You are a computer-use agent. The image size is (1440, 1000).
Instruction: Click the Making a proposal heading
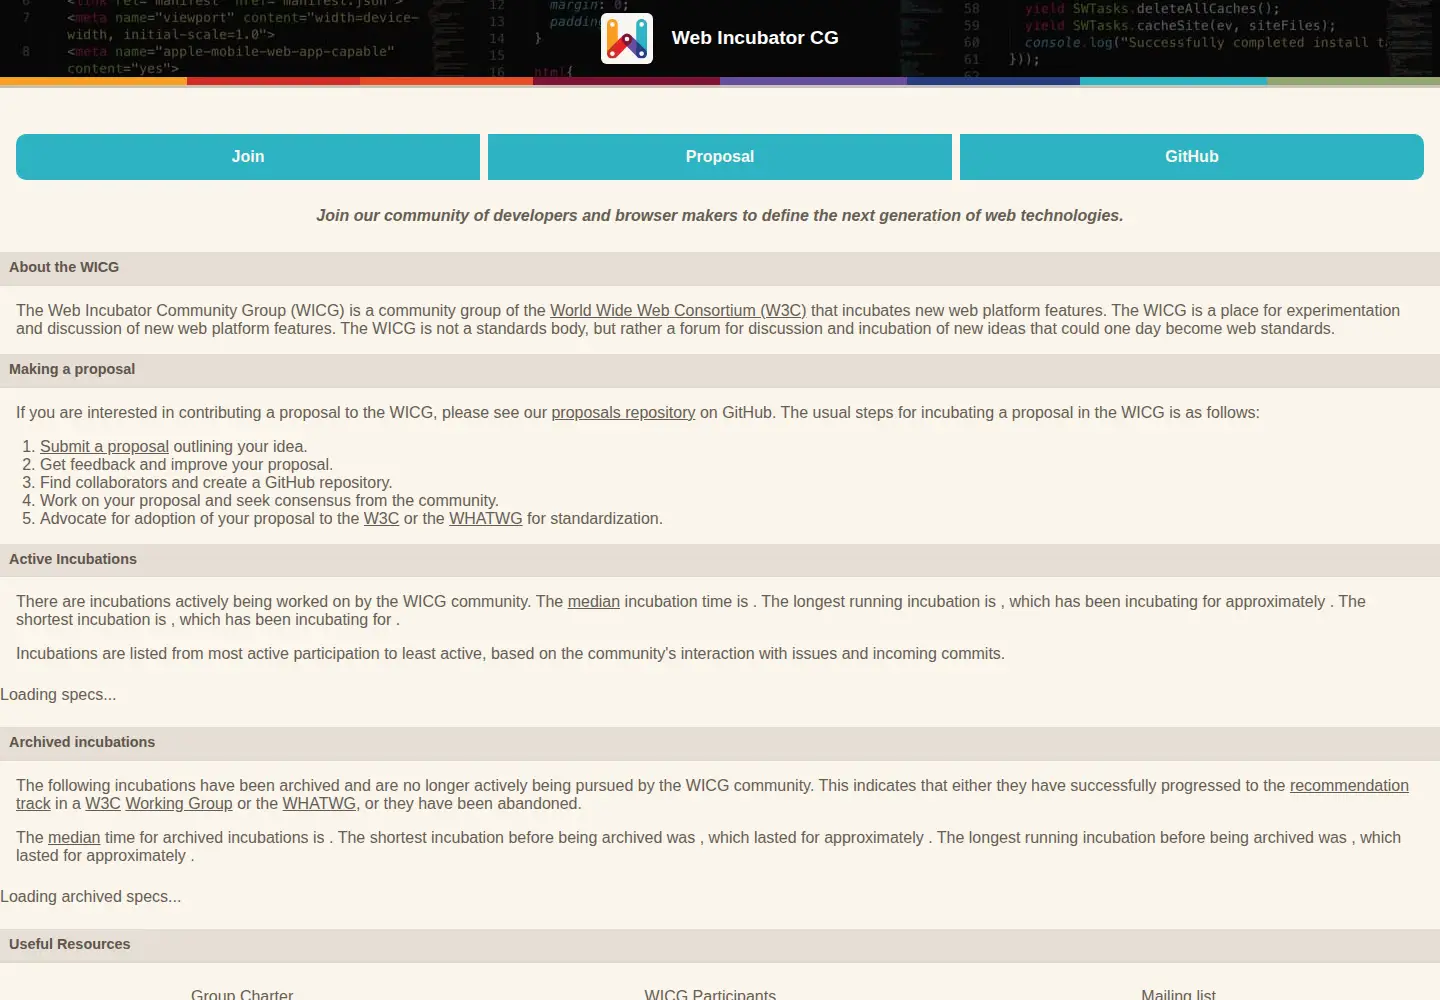tap(72, 369)
